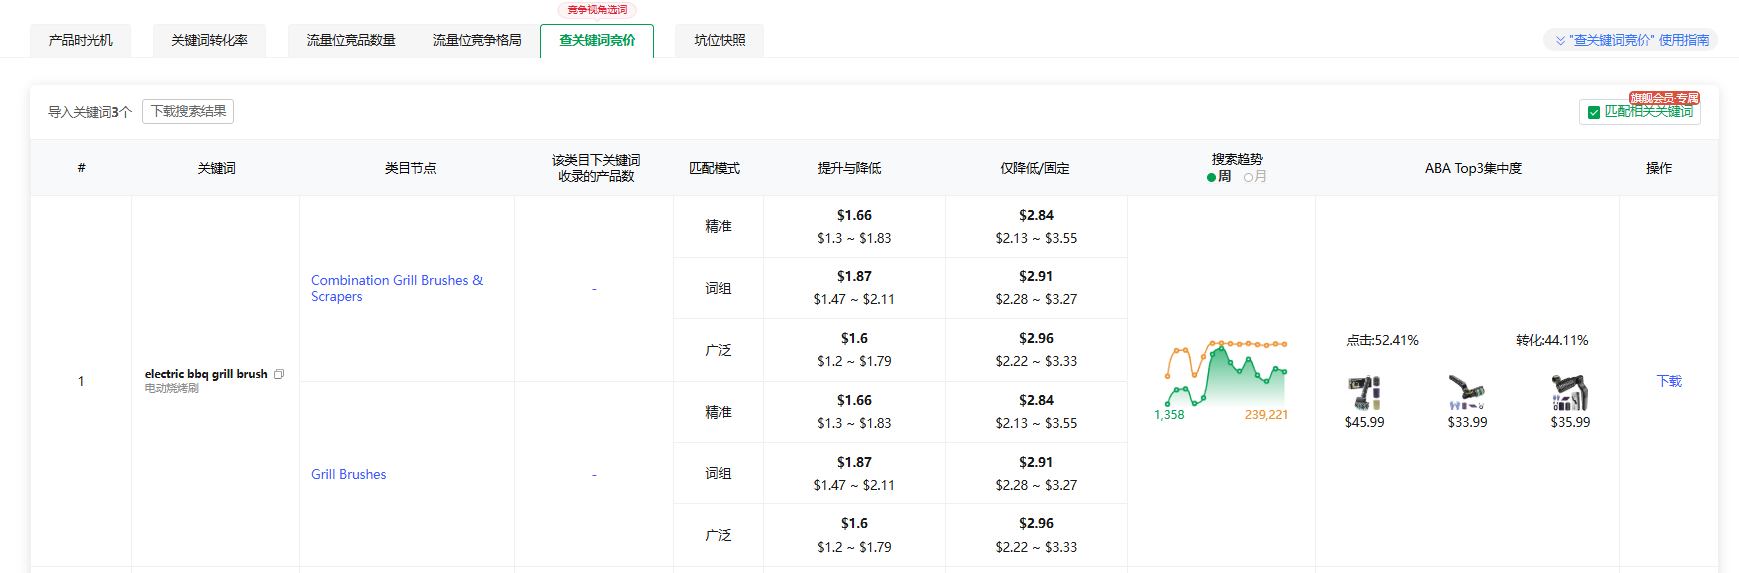Select the 查关键词竞价 tab
This screenshot has width=1739, height=573.
(597, 40)
